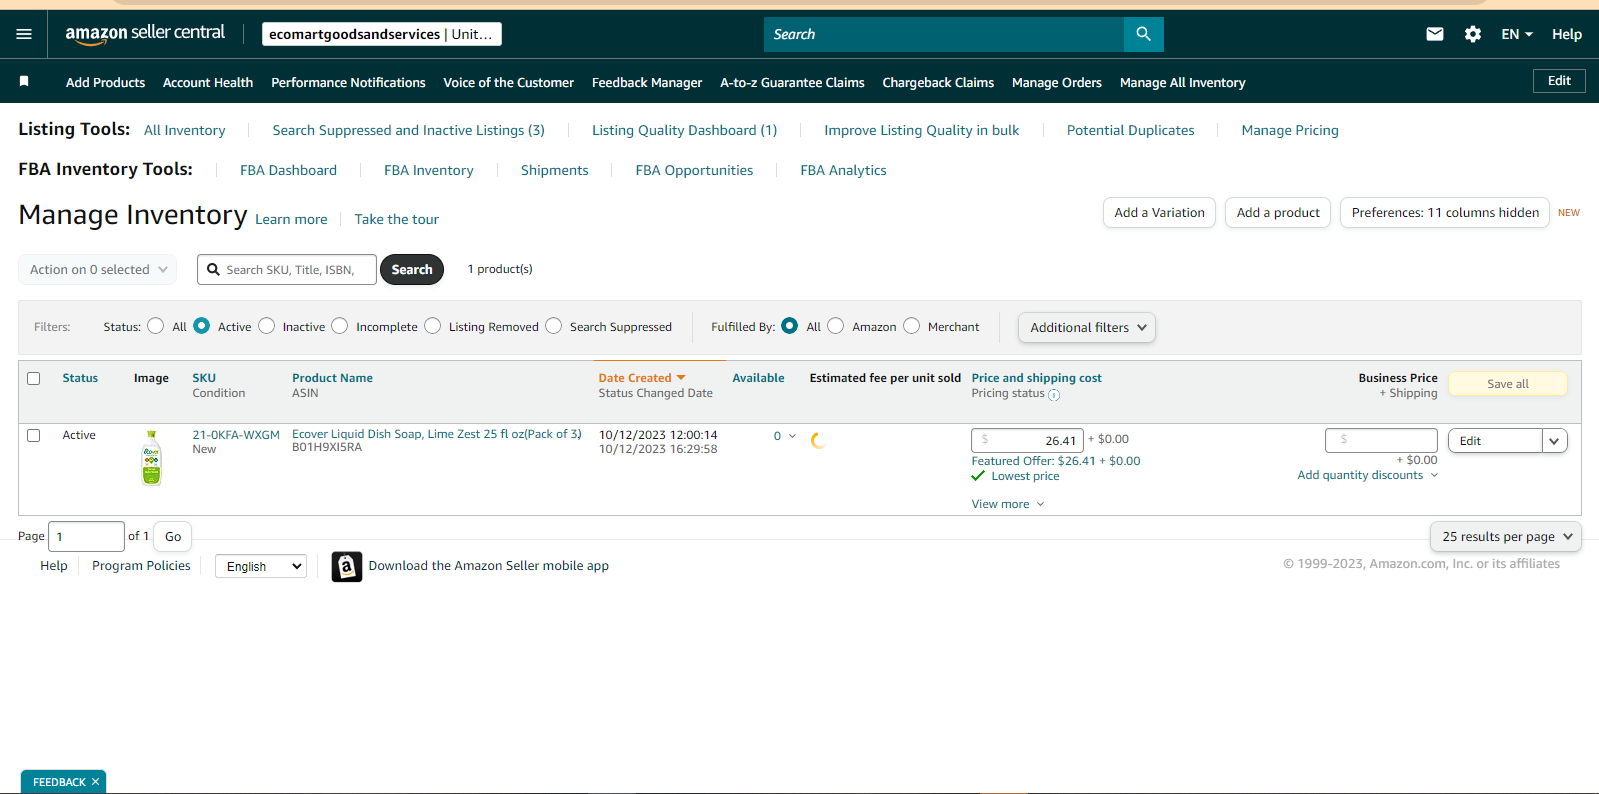Expand View more pricing details
Viewport: 1599px width, 794px height.
pyautogui.click(x=1008, y=504)
